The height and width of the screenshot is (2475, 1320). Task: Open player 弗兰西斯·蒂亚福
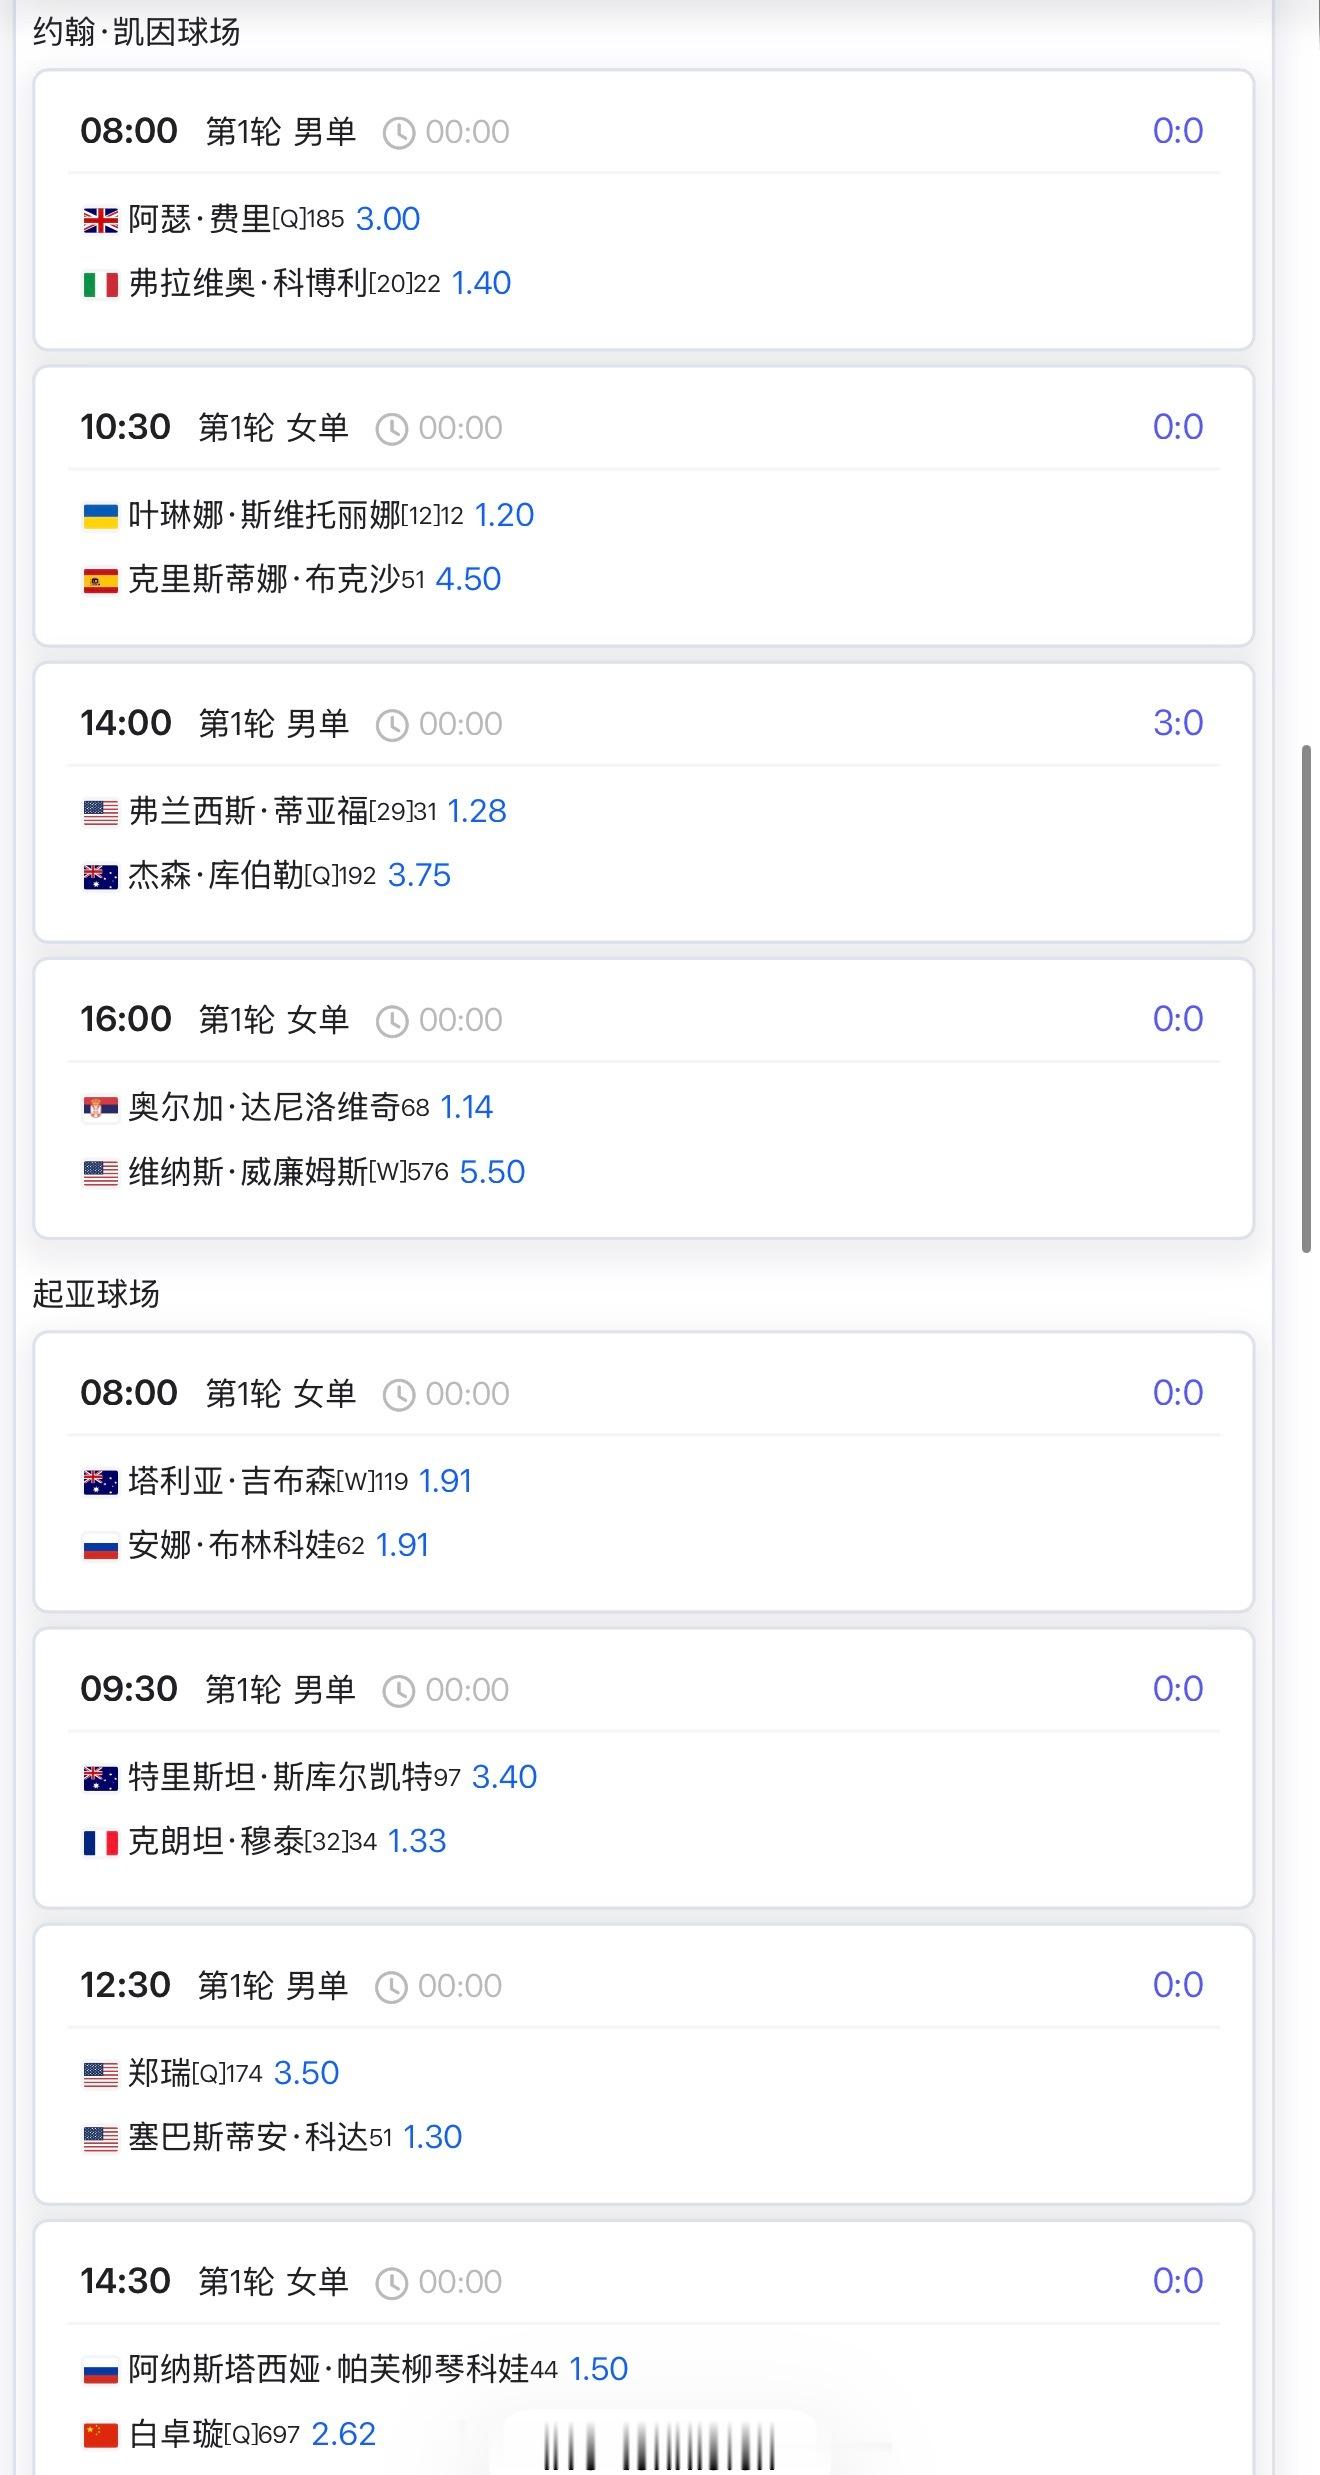click(248, 811)
